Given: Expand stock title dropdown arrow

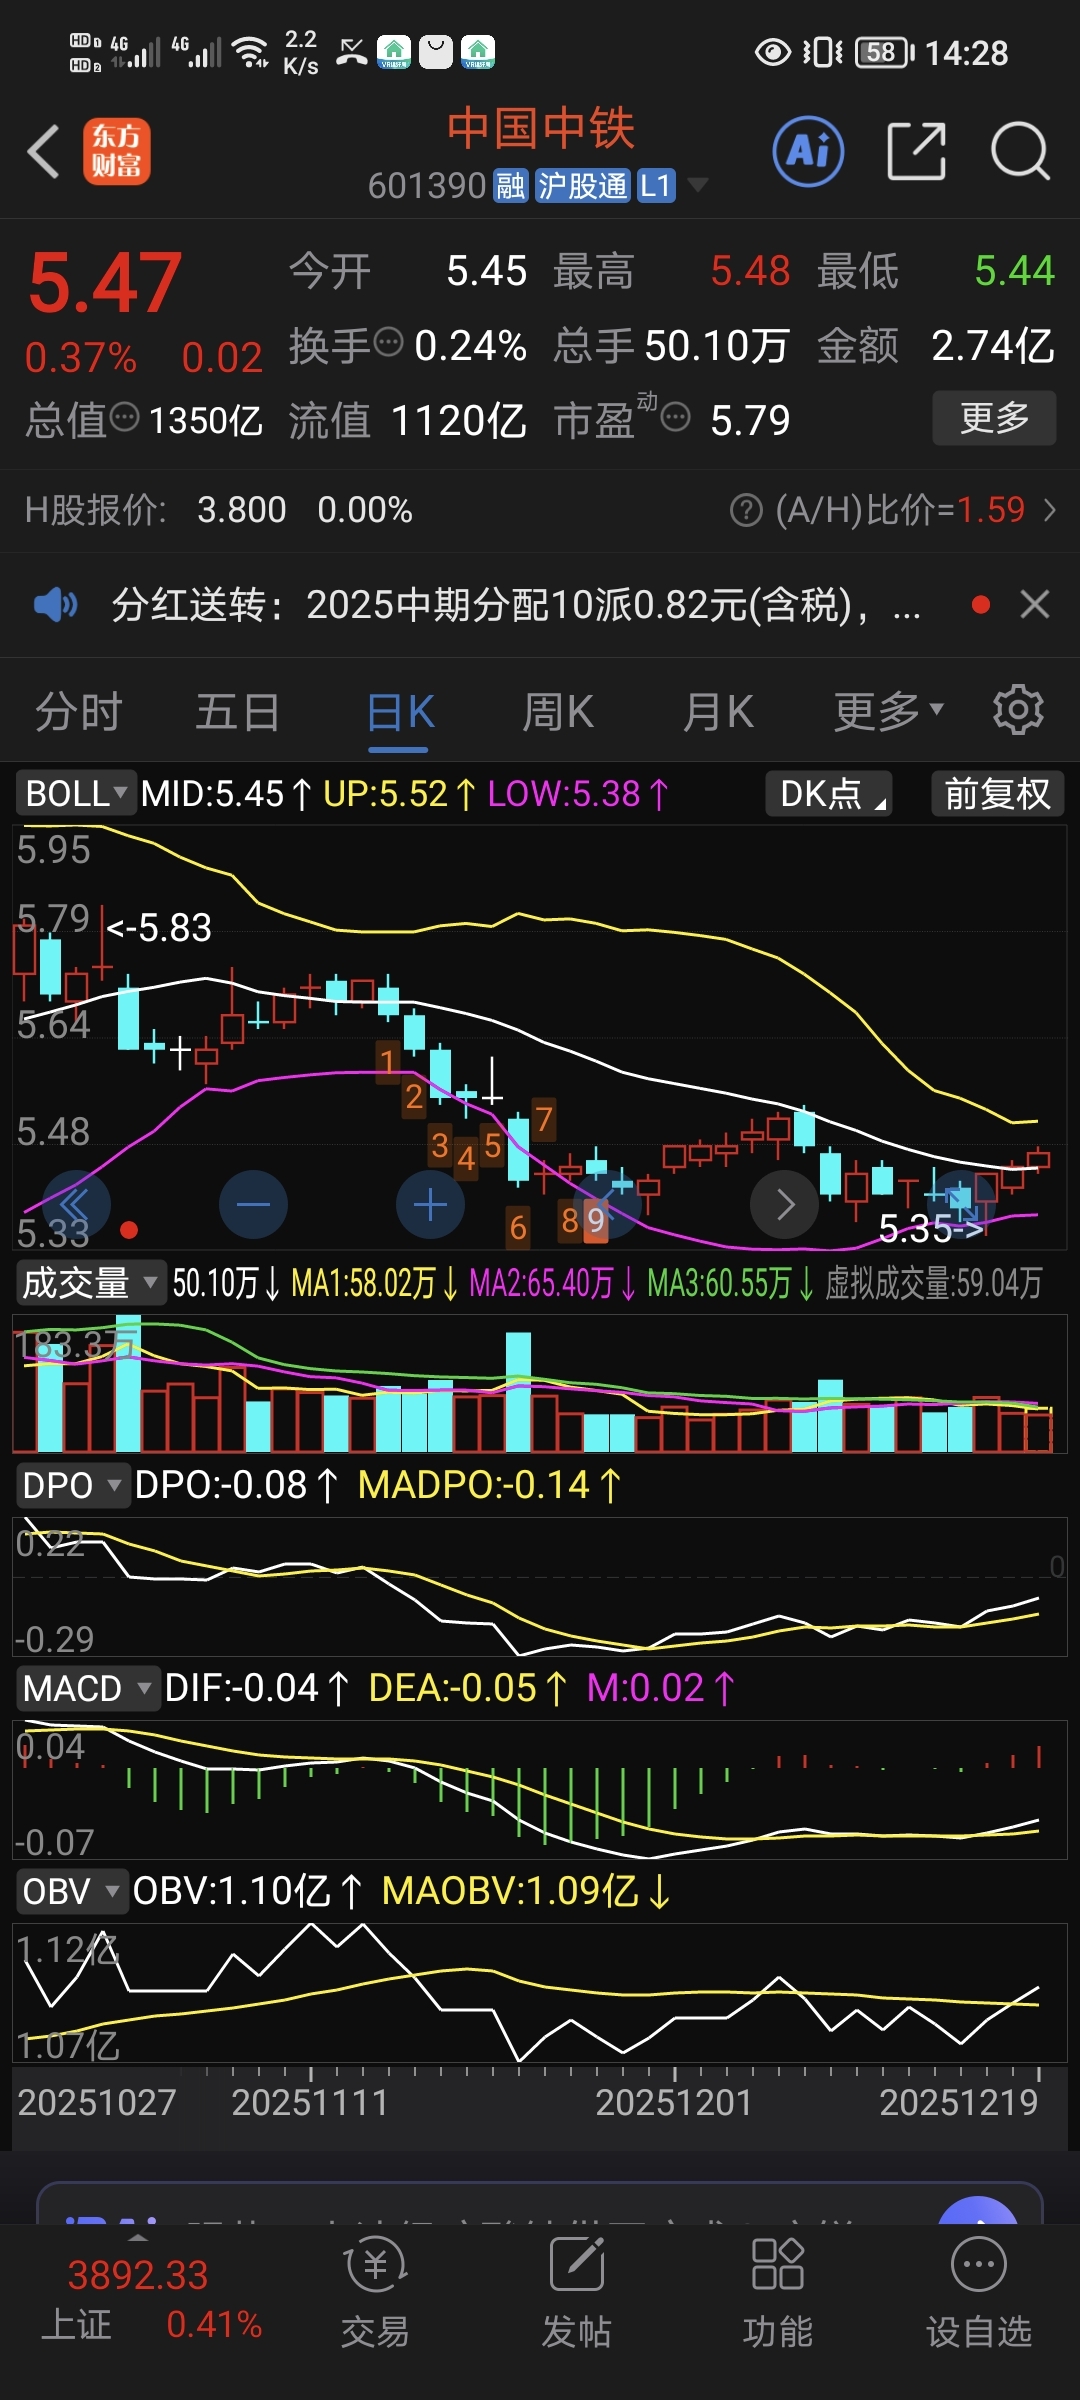Looking at the screenshot, I should (698, 185).
